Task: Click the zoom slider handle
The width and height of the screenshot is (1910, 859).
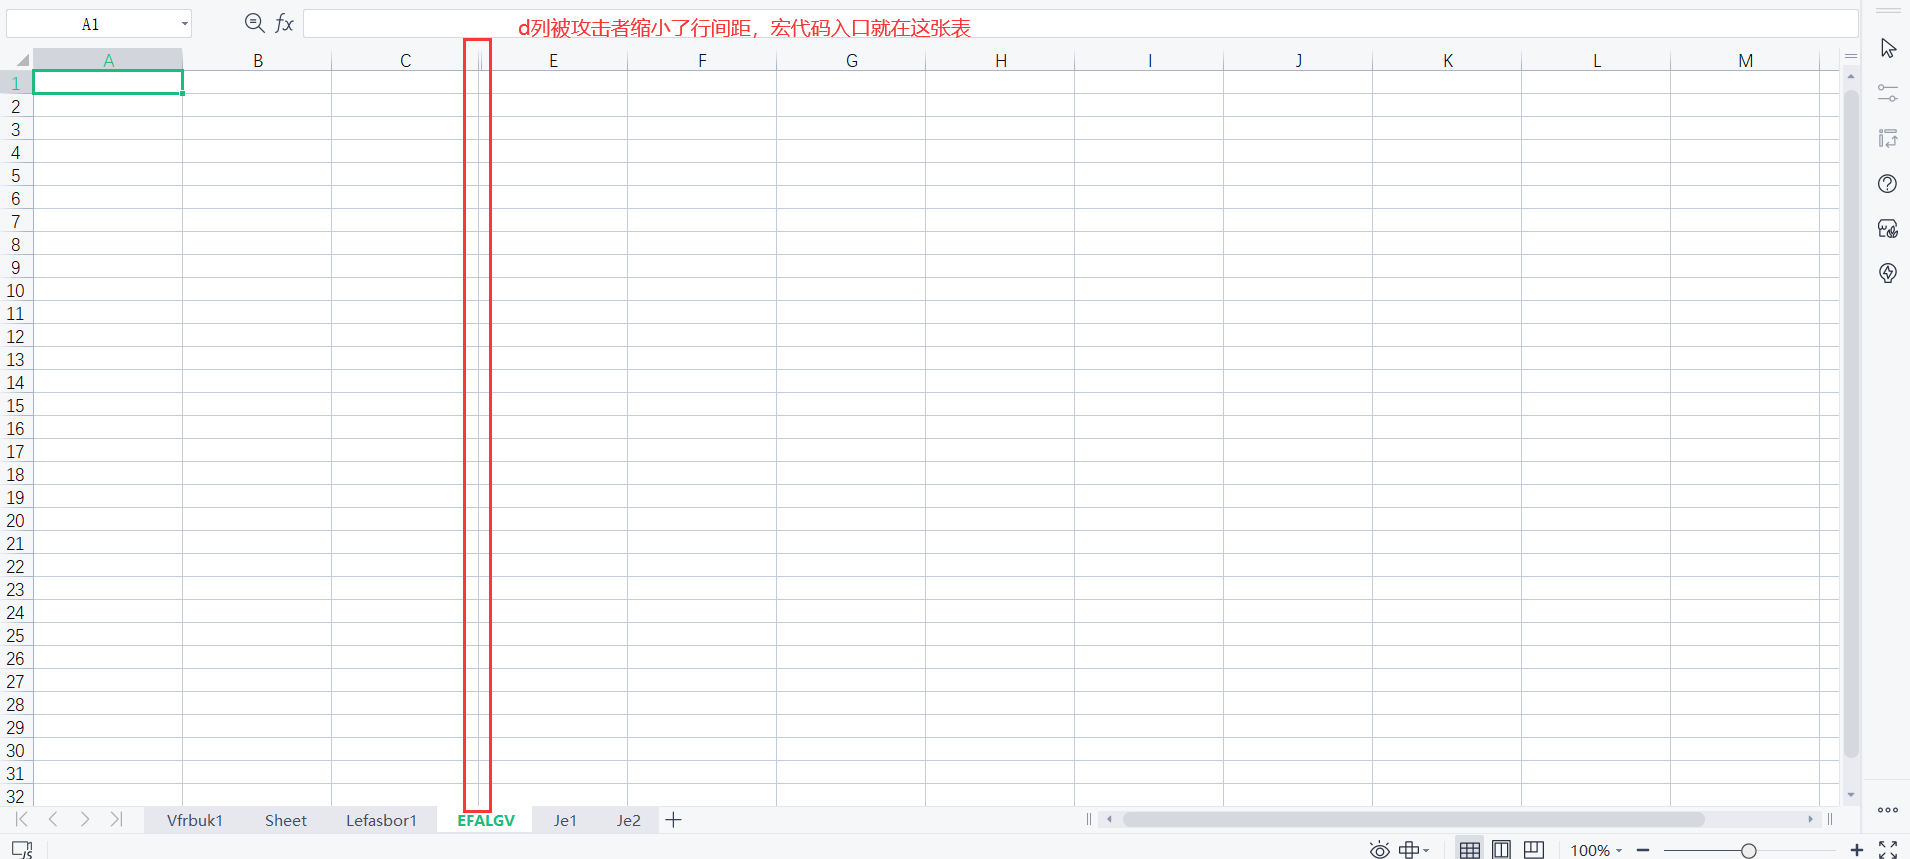Action: coord(1748,850)
